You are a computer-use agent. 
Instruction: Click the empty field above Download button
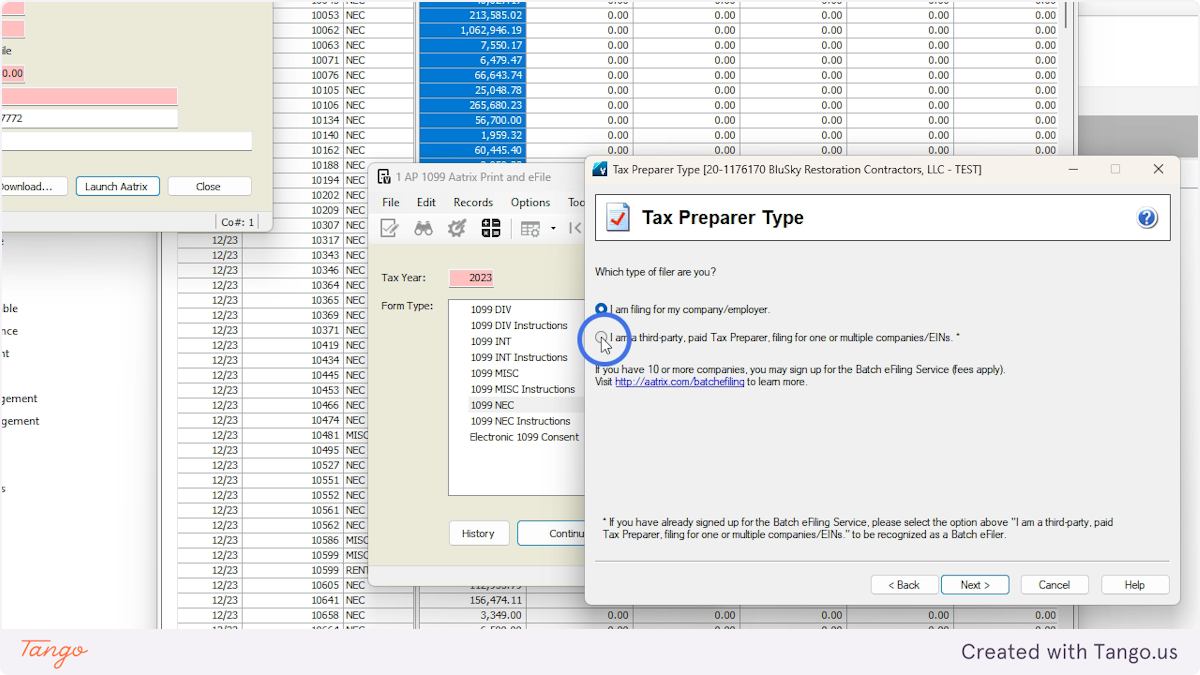point(126,141)
